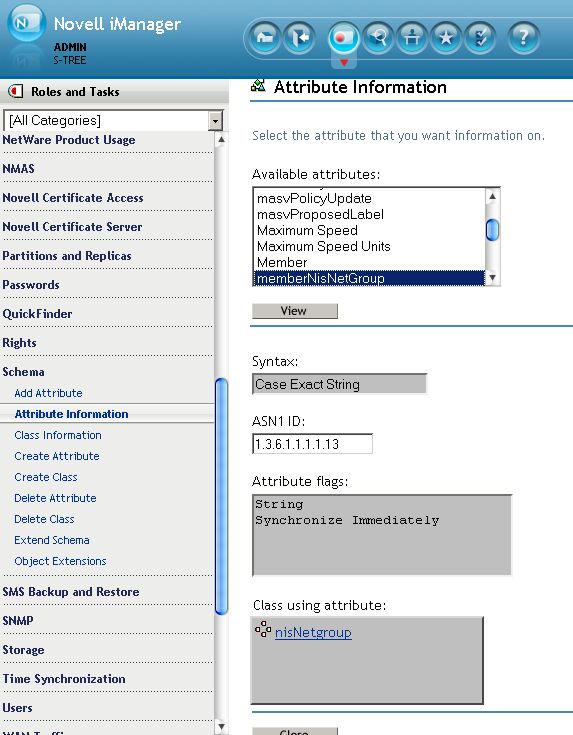Select the Roles and Tasks toolbar icon
The height and width of the screenshot is (735, 573).
pyautogui.click(x=344, y=37)
